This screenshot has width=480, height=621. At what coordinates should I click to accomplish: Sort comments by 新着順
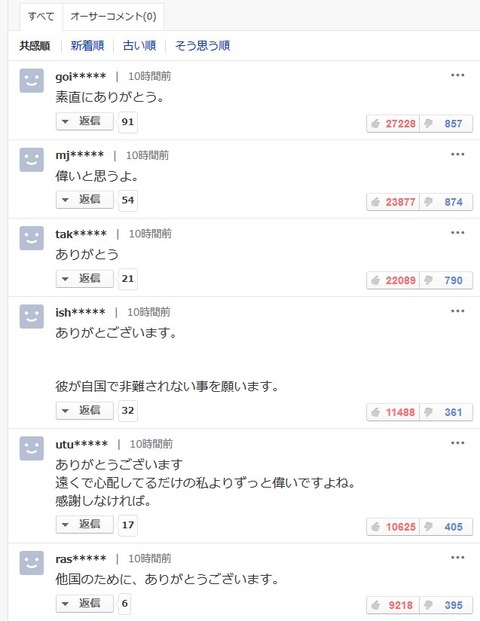pos(87,46)
